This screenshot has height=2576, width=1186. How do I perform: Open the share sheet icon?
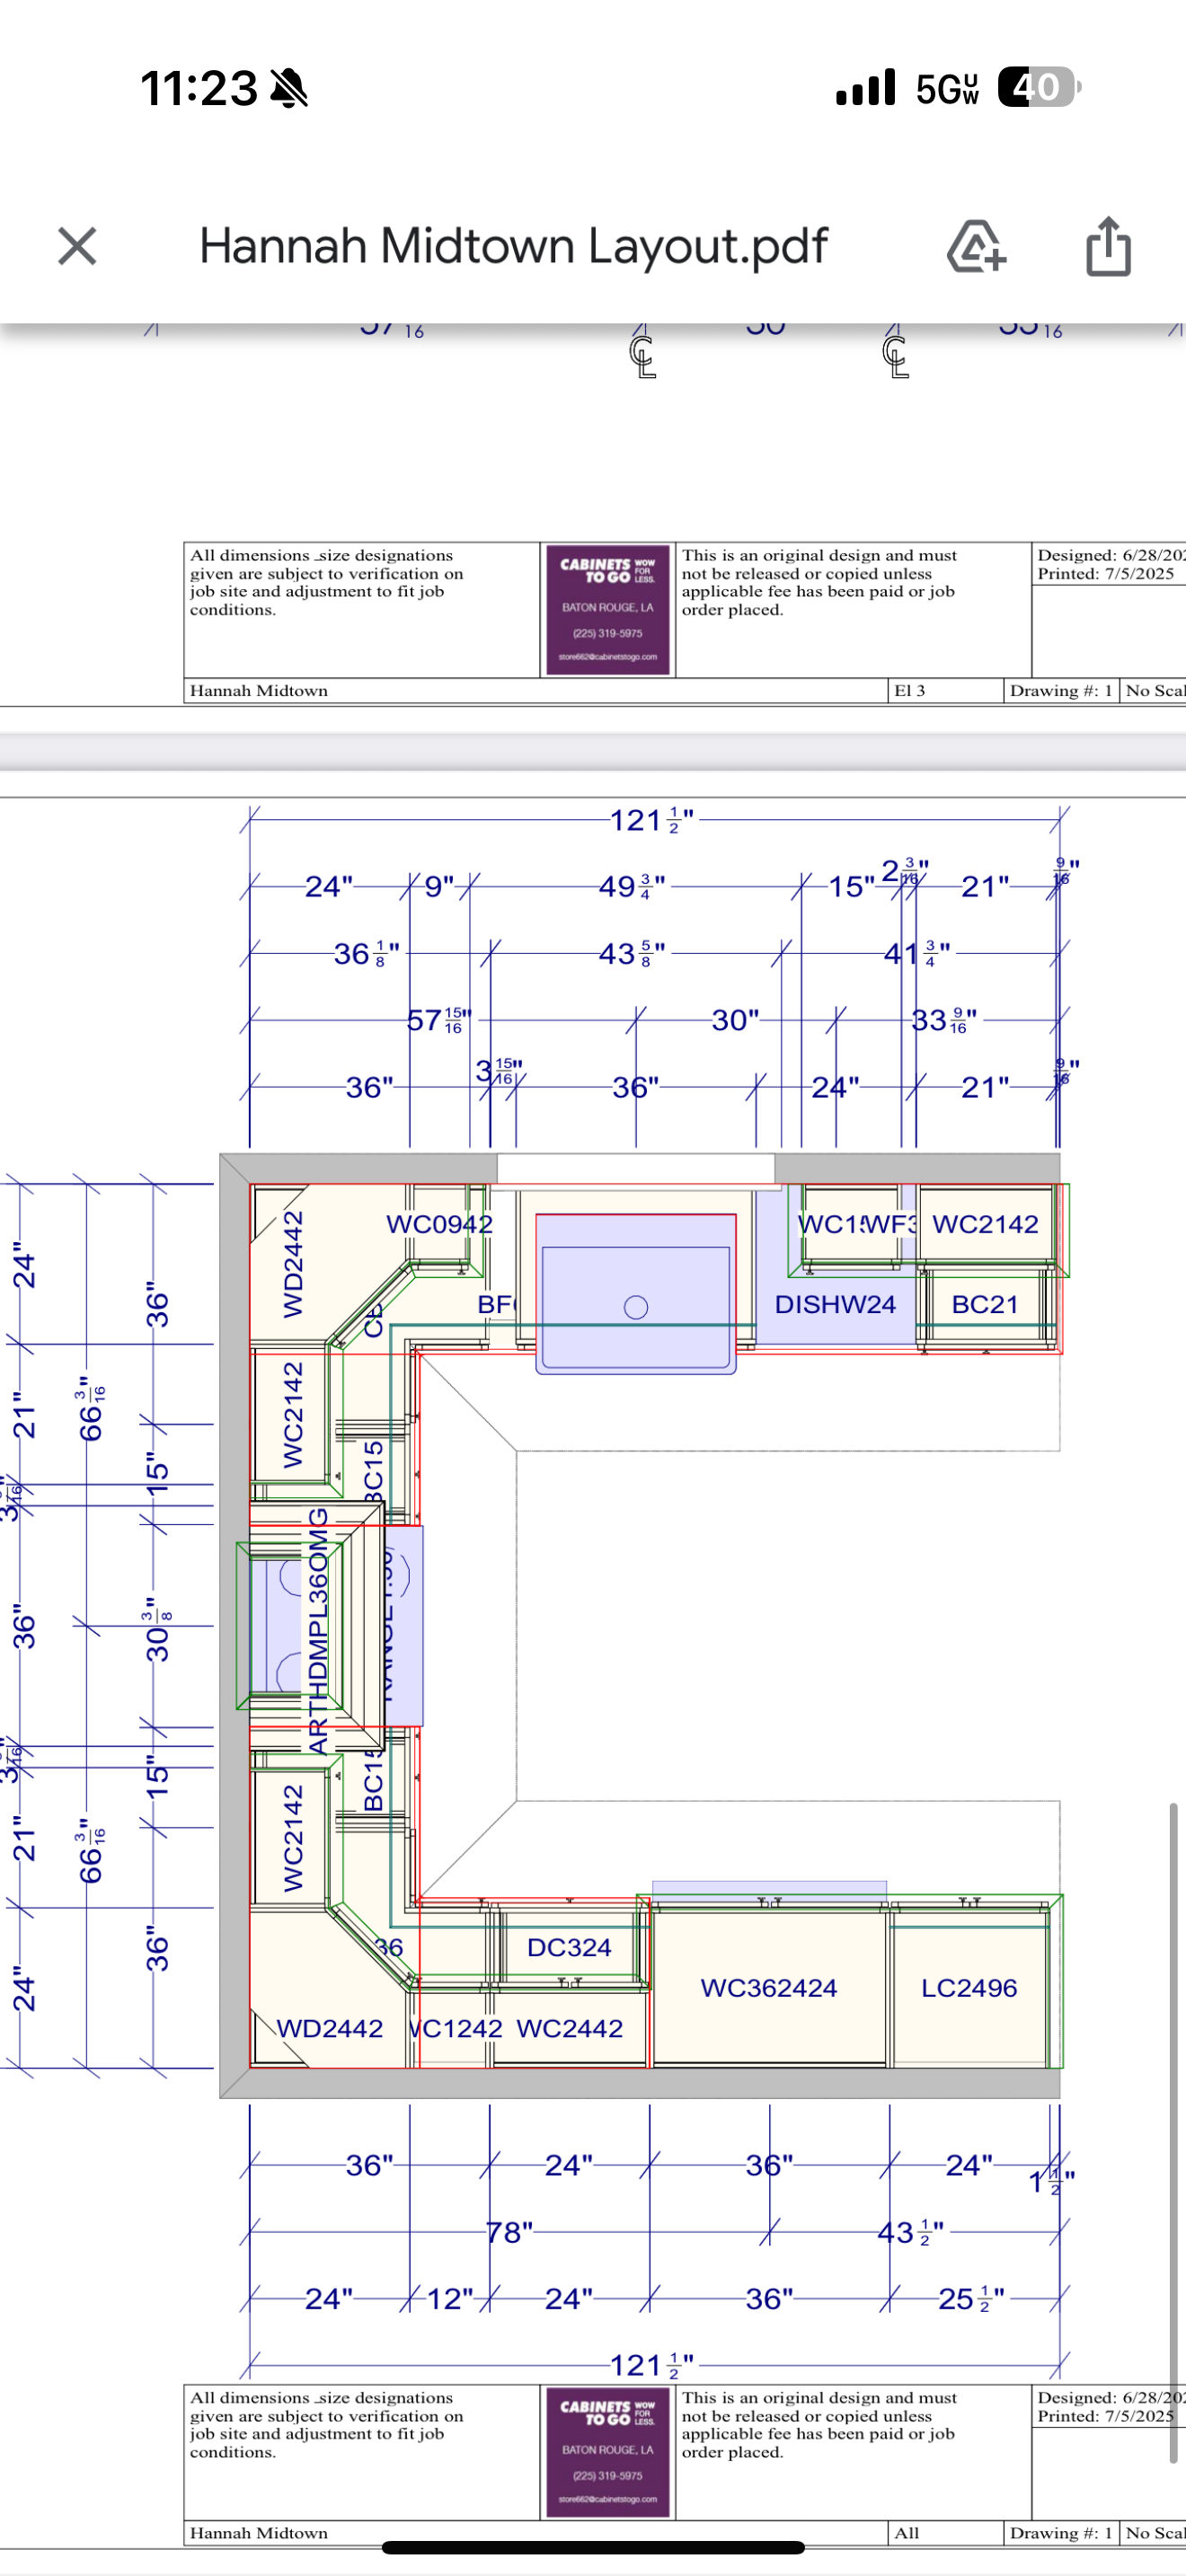pyautogui.click(x=1108, y=246)
